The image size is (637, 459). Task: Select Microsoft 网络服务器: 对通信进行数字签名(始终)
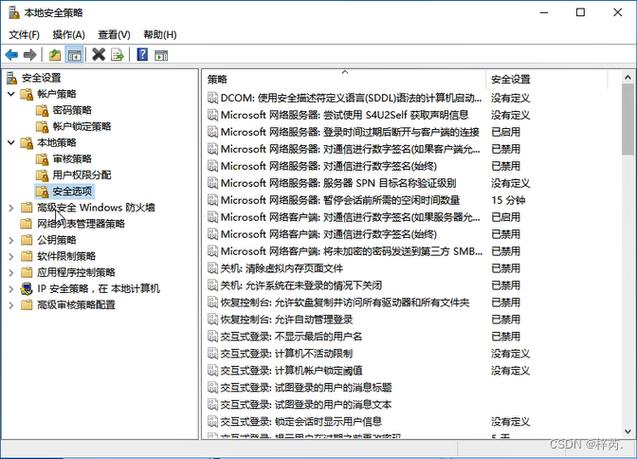click(x=329, y=166)
